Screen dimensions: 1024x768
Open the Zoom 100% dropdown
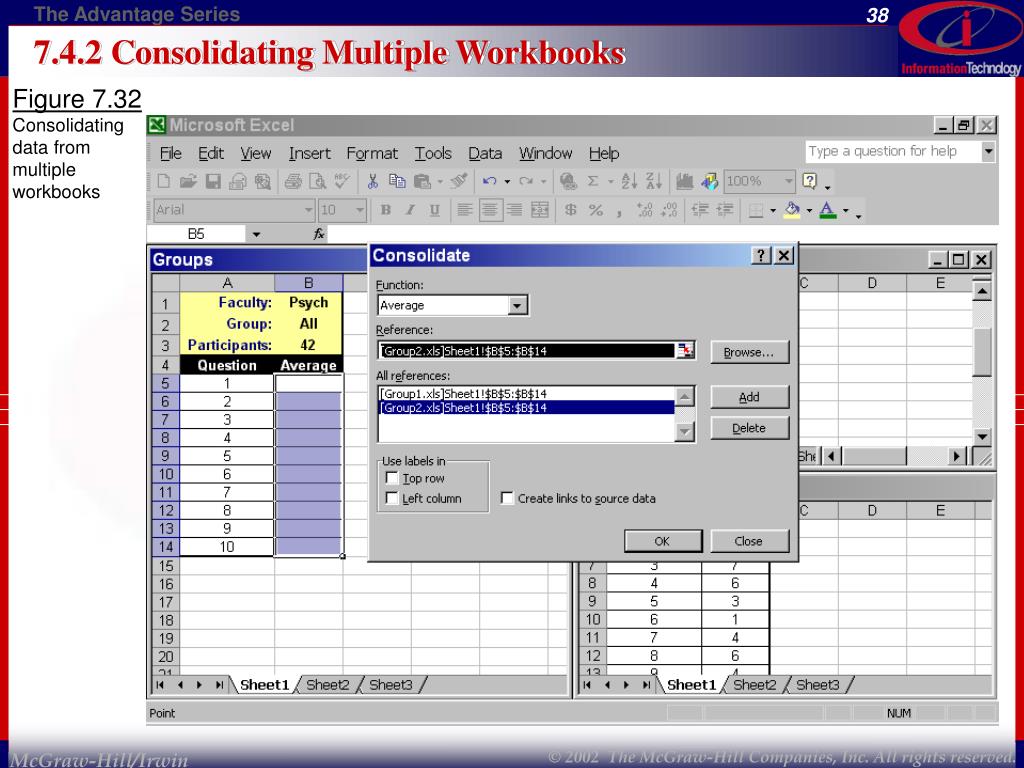pyautogui.click(x=788, y=181)
